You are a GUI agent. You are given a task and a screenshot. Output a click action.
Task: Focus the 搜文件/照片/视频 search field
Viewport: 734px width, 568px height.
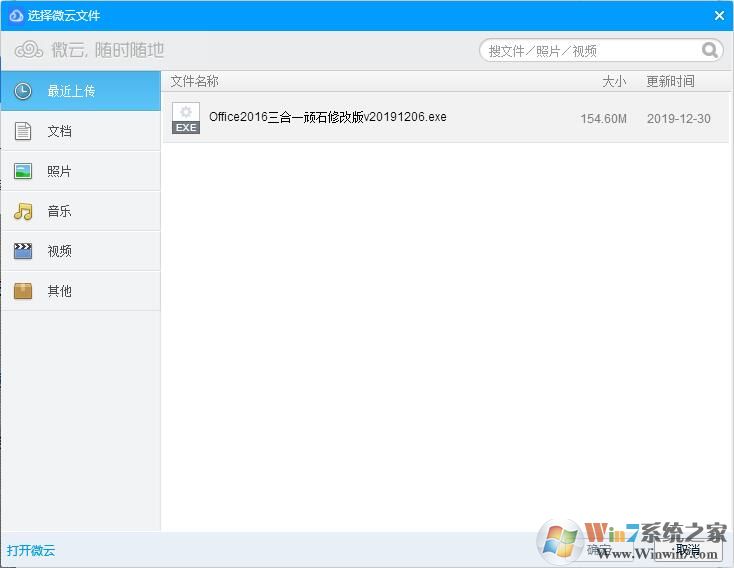pyautogui.click(x=602, y=50)
